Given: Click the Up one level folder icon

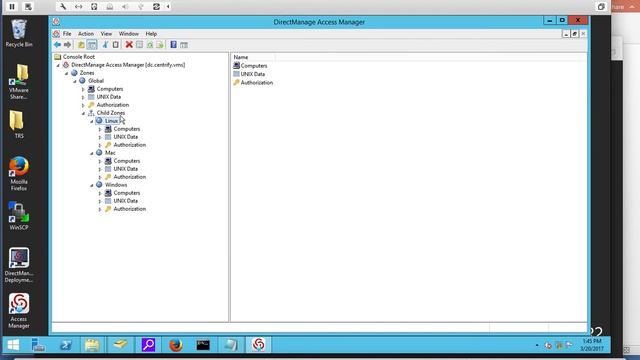Looking at the screenshot, I should 81,45.
